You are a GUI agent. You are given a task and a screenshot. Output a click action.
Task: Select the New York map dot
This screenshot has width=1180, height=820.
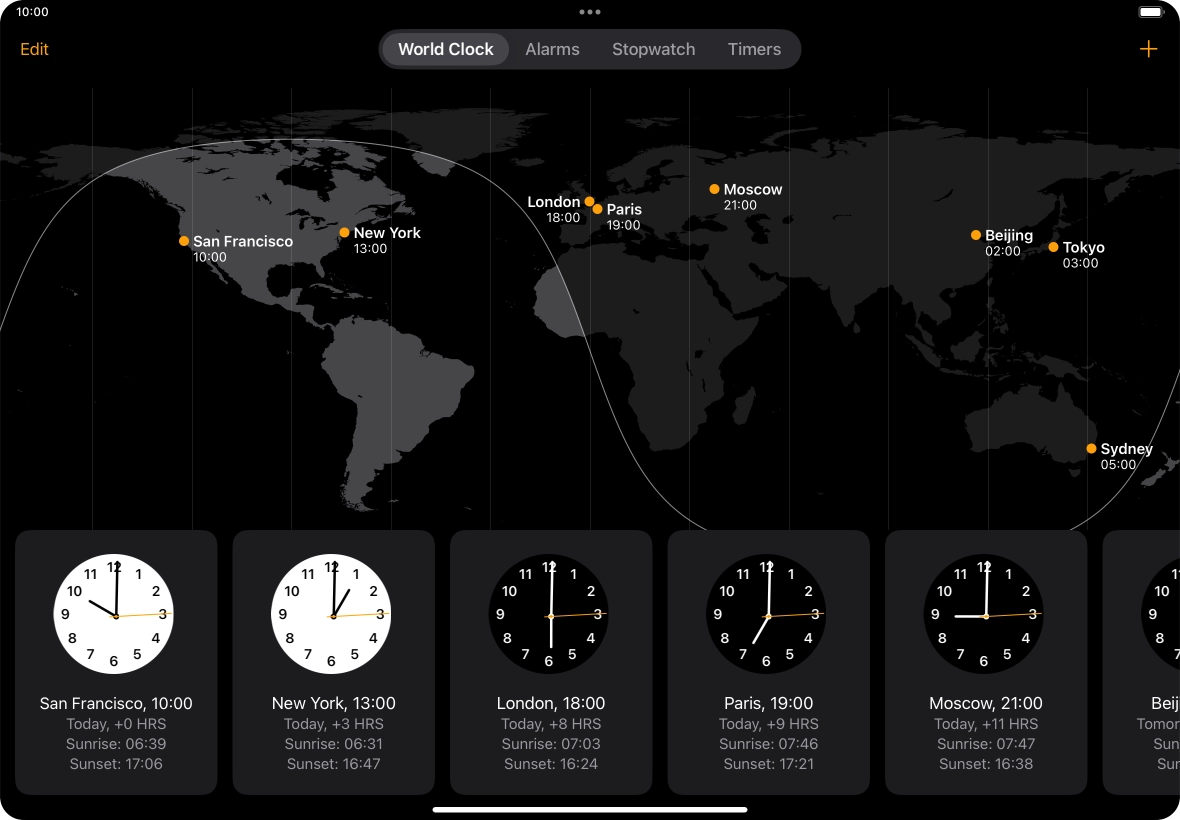344,232
